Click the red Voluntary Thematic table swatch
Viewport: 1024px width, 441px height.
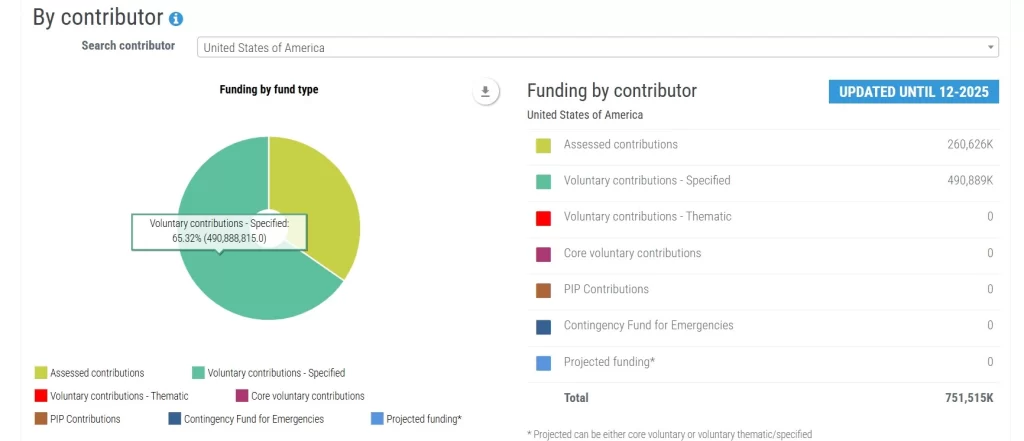tap(543, 217)
